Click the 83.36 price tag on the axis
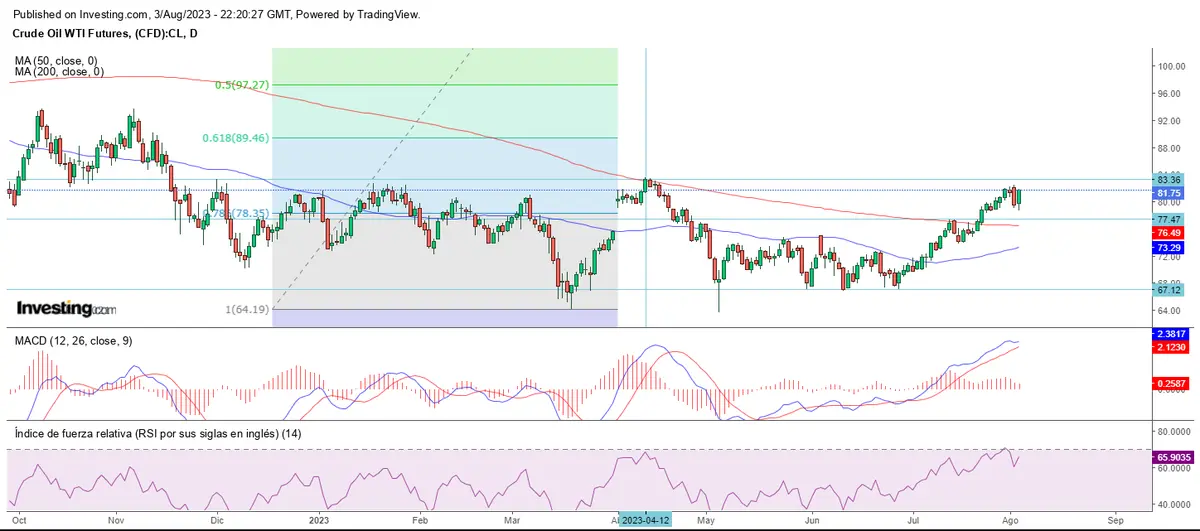Screen dimensions: 1200x531 pyautogui.click(x=1169, y=180)
